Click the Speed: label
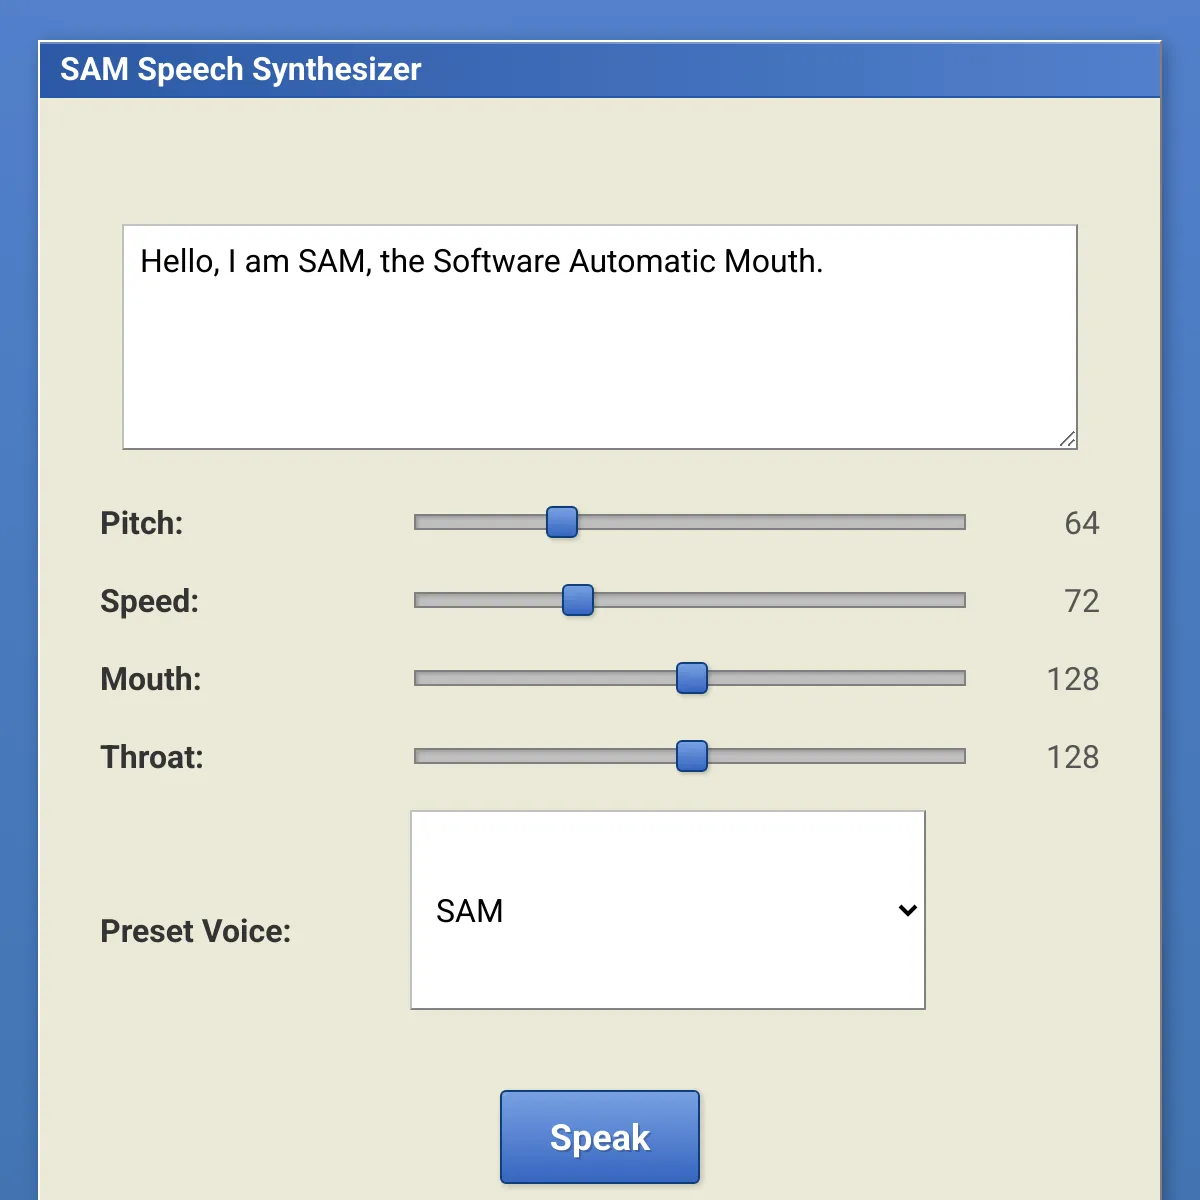The height and width of the screenshot is (1200, 1200). coord(150,601)
